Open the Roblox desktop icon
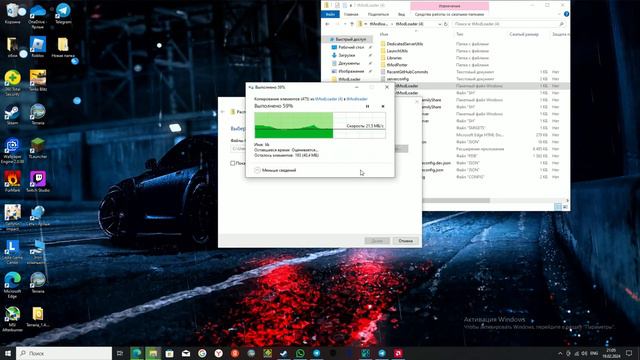Viewport: 640px width, 360px height. point(38,47)
